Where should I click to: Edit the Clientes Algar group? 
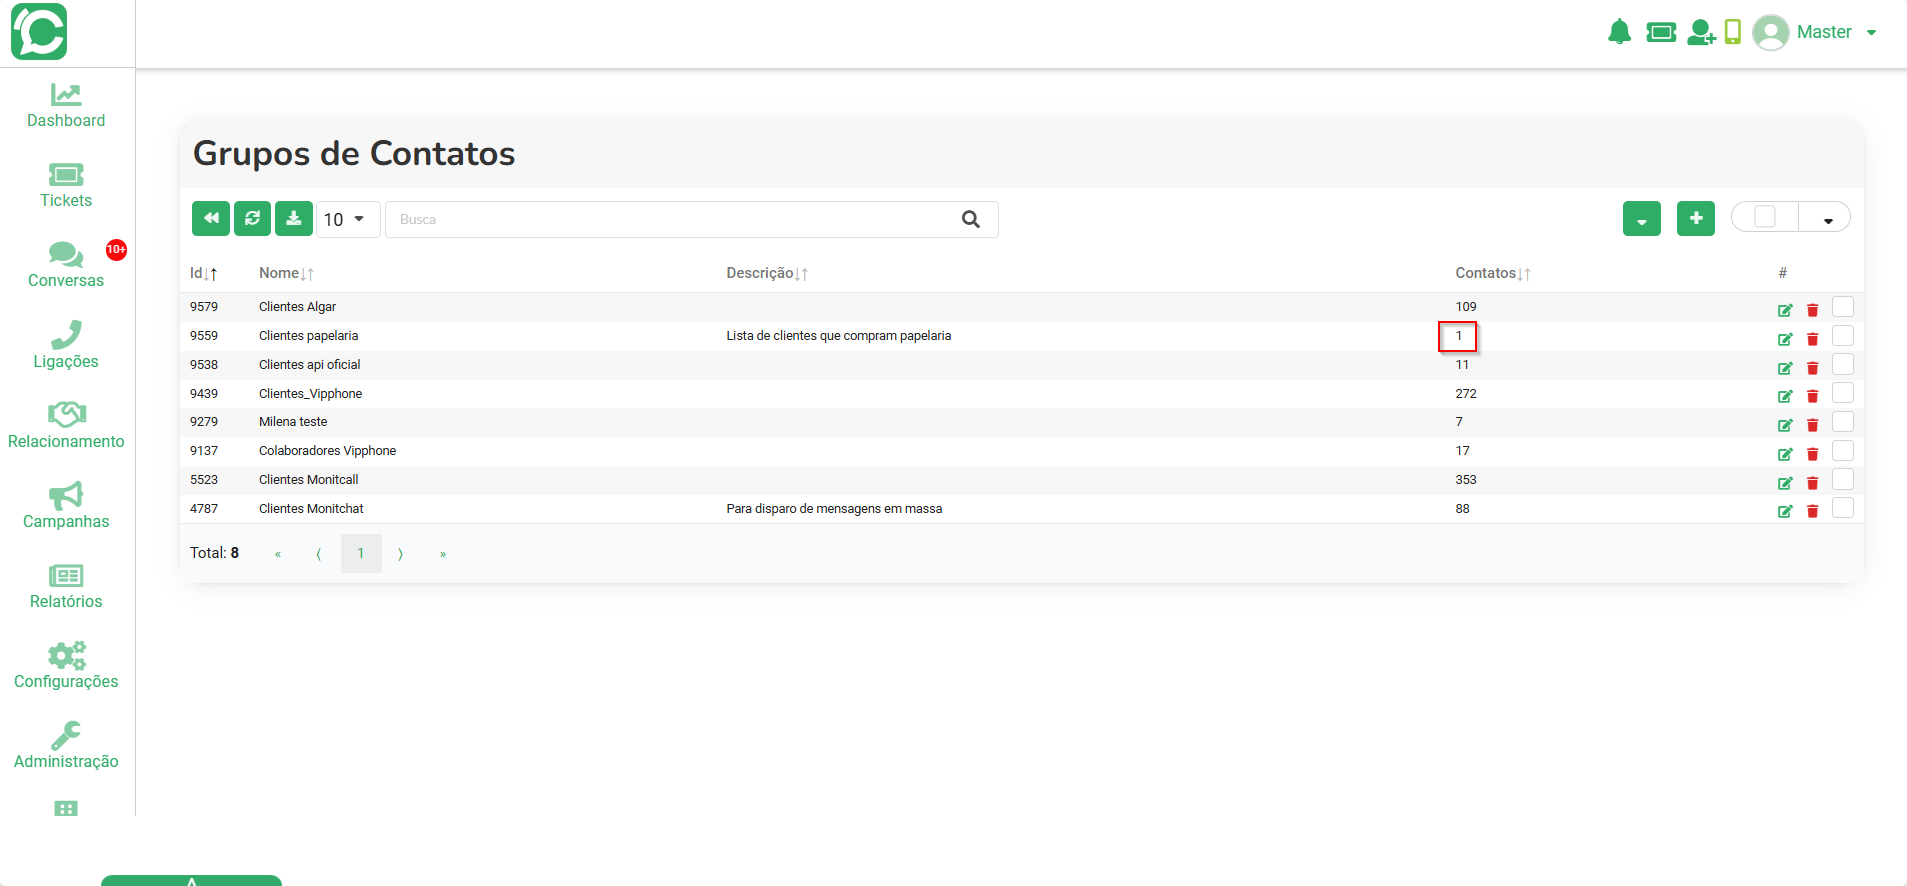coord(1785,310)
